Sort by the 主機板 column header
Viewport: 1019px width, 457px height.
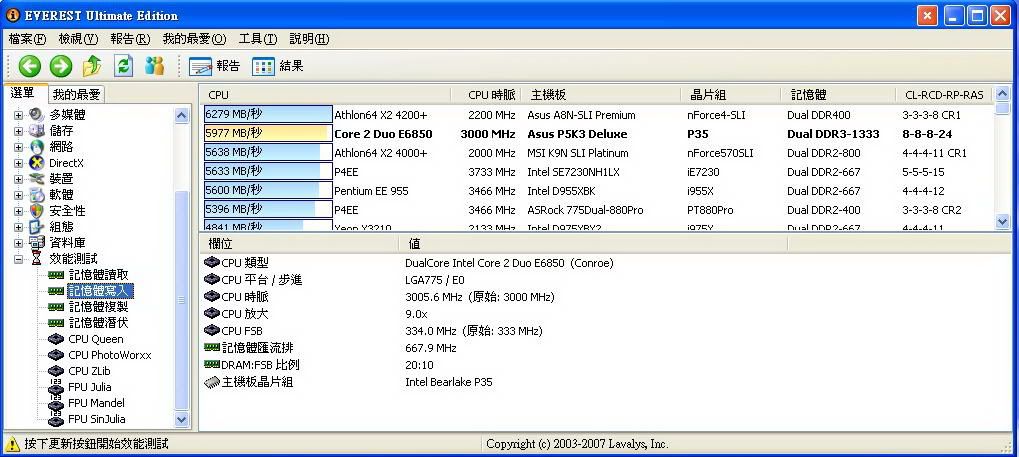click(x=600, y=95)
